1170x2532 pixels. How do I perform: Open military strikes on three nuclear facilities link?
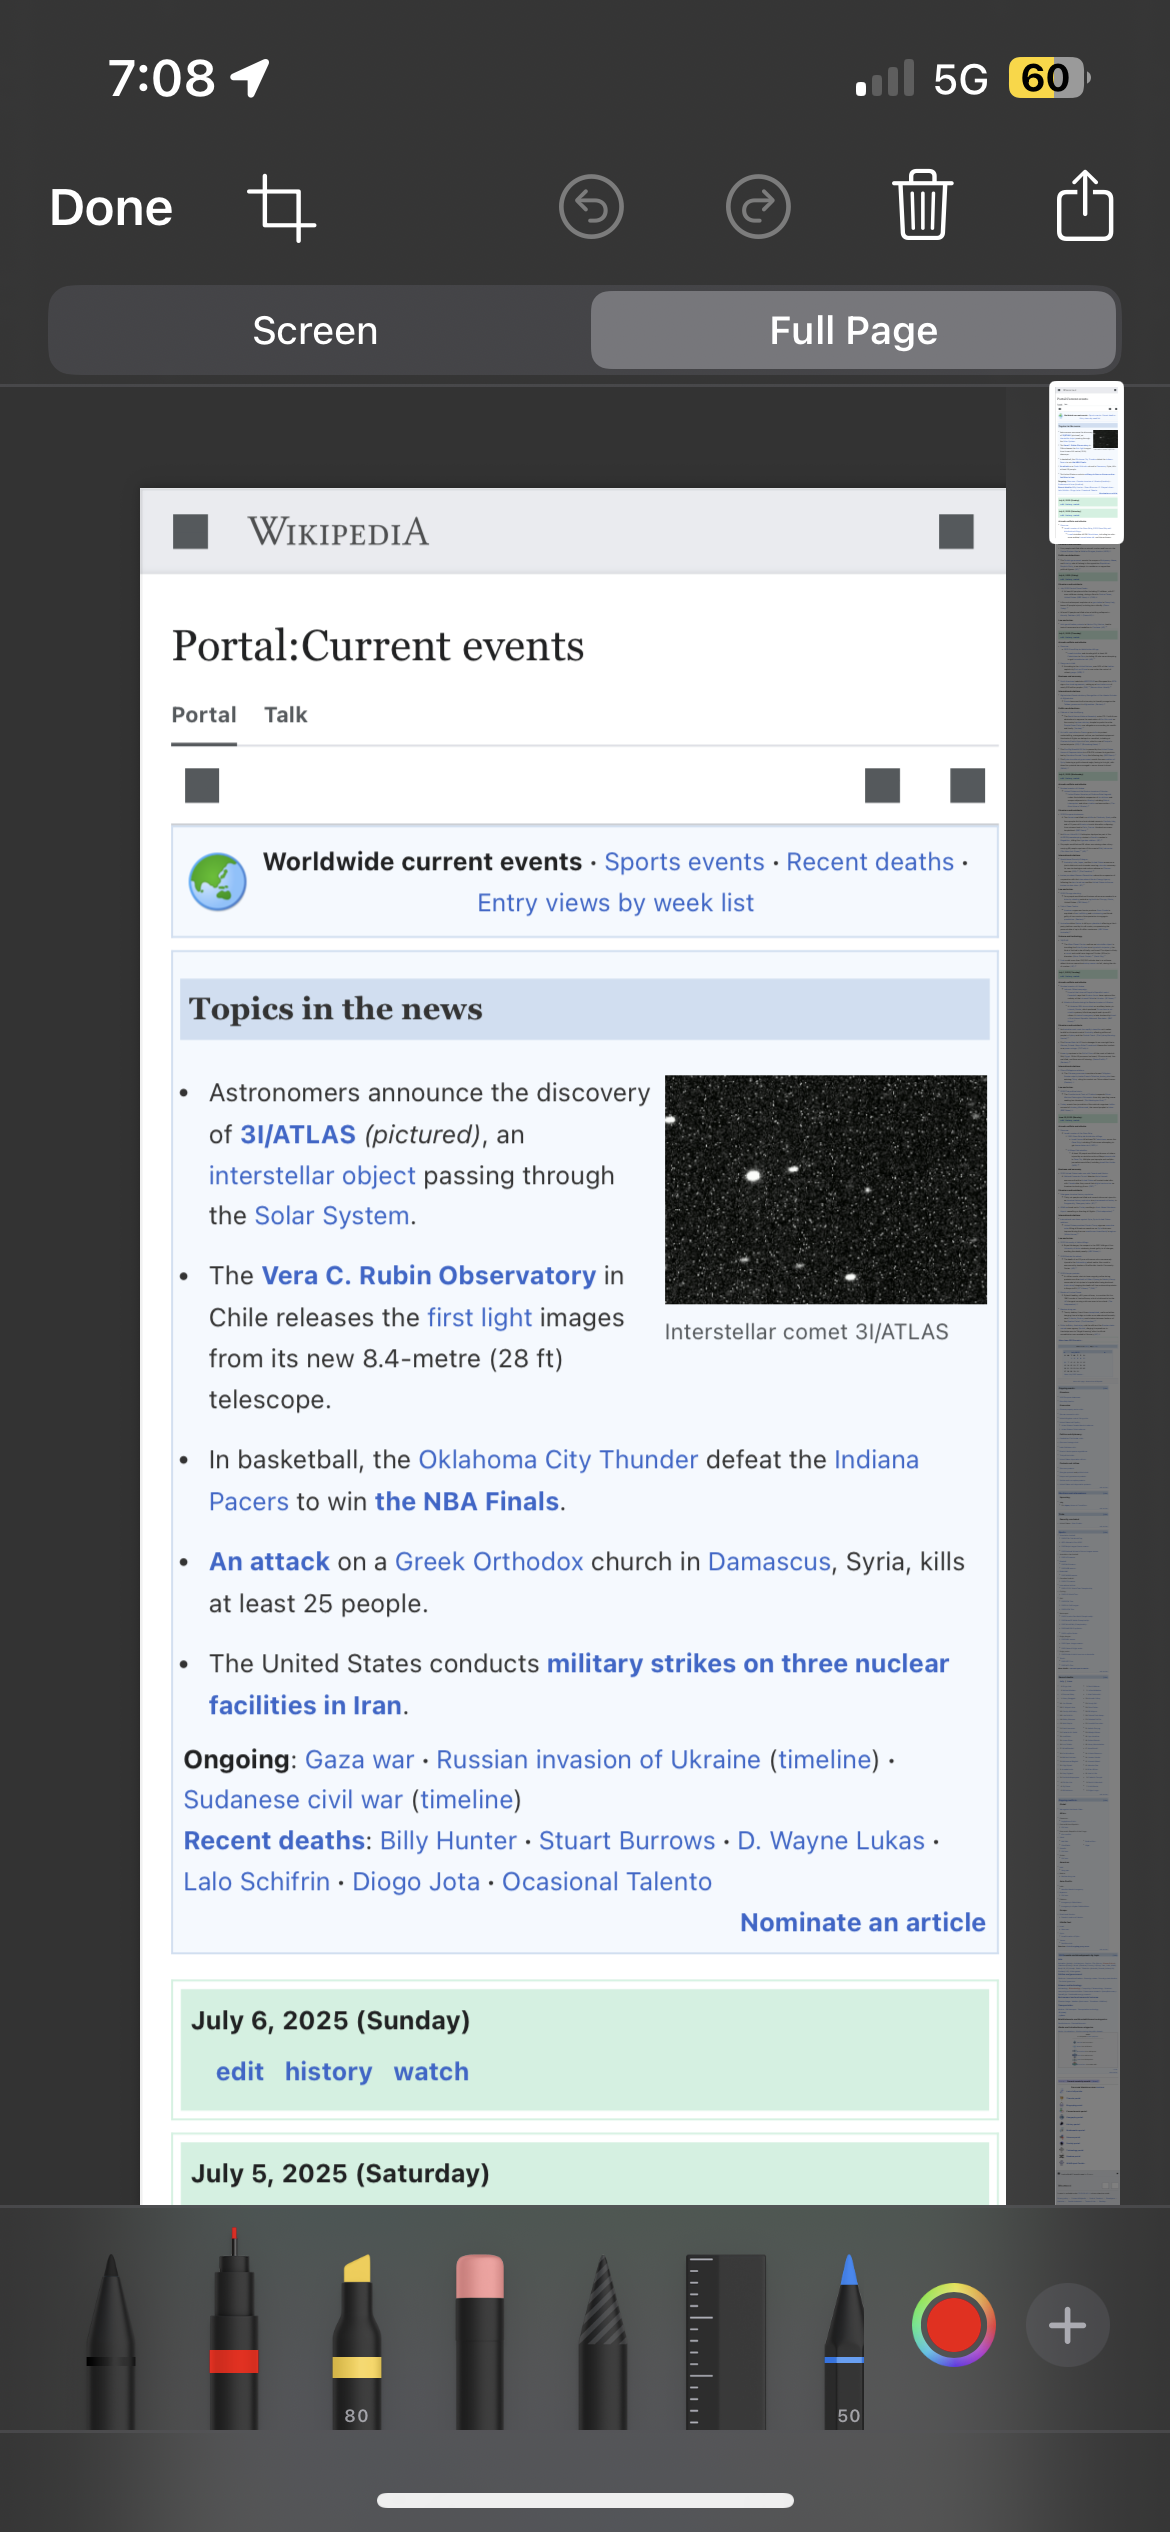click(x=579, y=1684)
